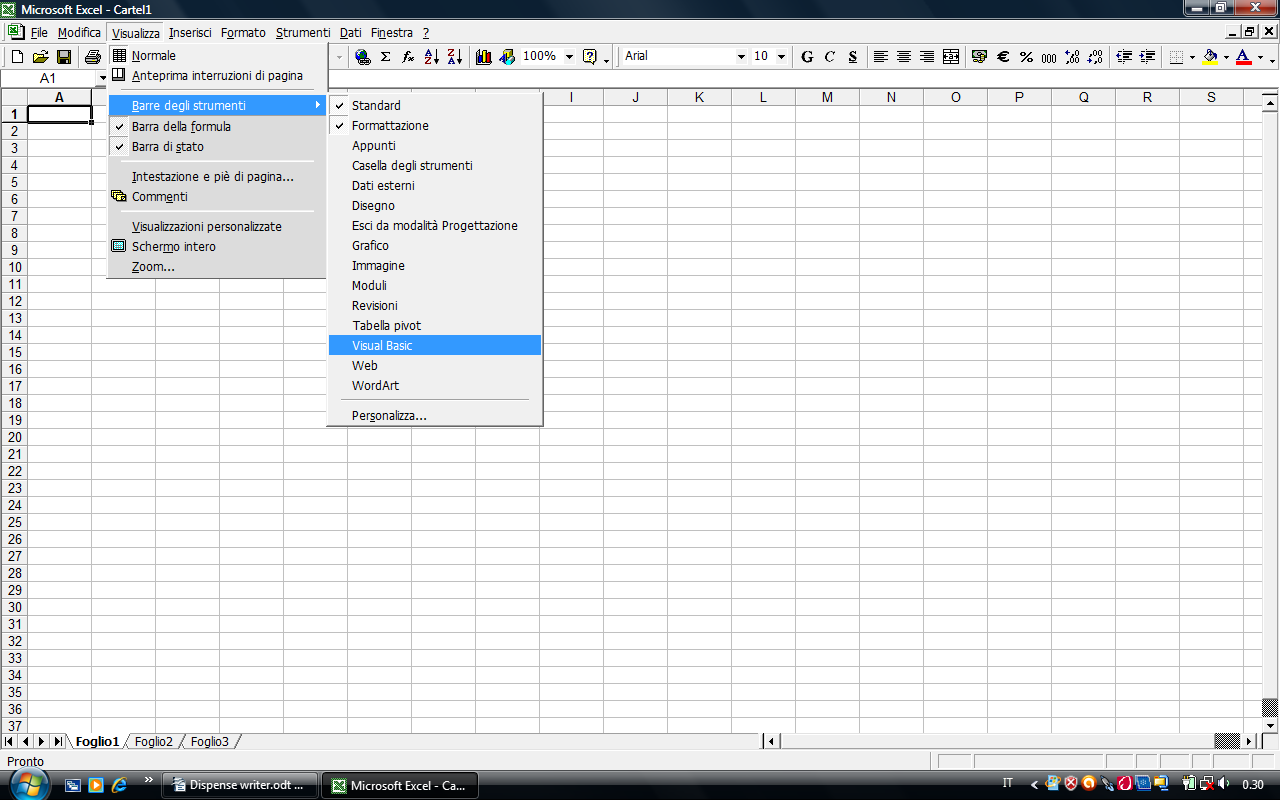The width and height of the screenshot is (1280, 800).
Task: Enable the Appunti toolbar
Action: [435, 146]
